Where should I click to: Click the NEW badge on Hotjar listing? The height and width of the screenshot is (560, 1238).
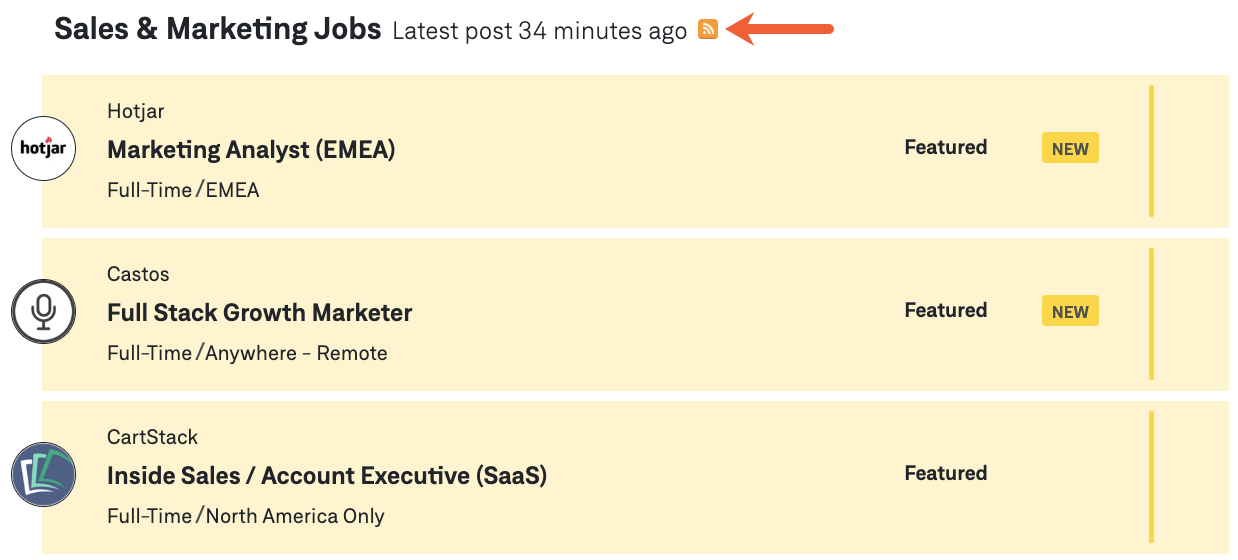point(1070,149)
